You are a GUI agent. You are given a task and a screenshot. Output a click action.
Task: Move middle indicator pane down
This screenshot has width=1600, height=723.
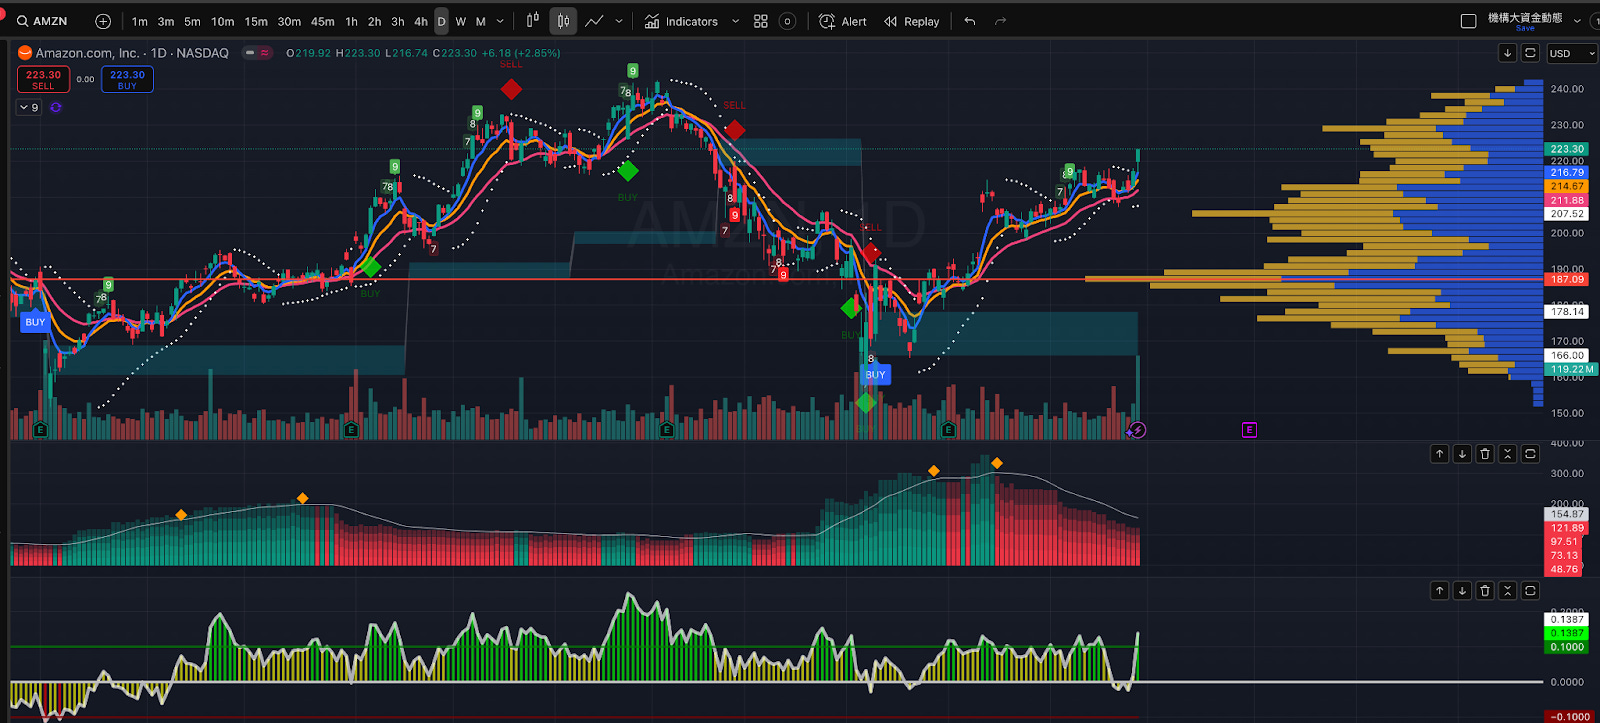tap(1462, 454)
